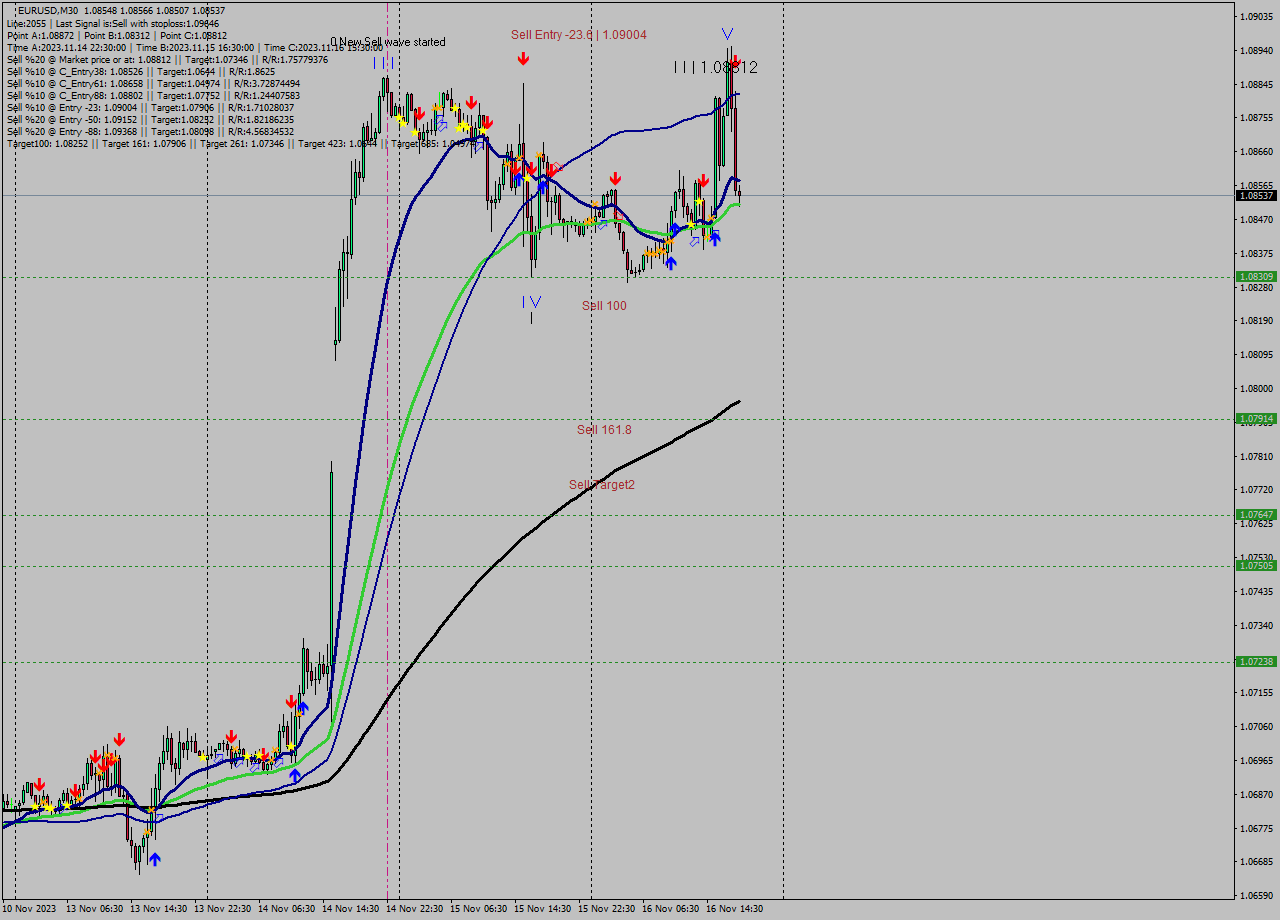Viewport: 1280px width, 920px height.
Task: Click the 1.06590 price scale value
Action: click(1256, 895)
